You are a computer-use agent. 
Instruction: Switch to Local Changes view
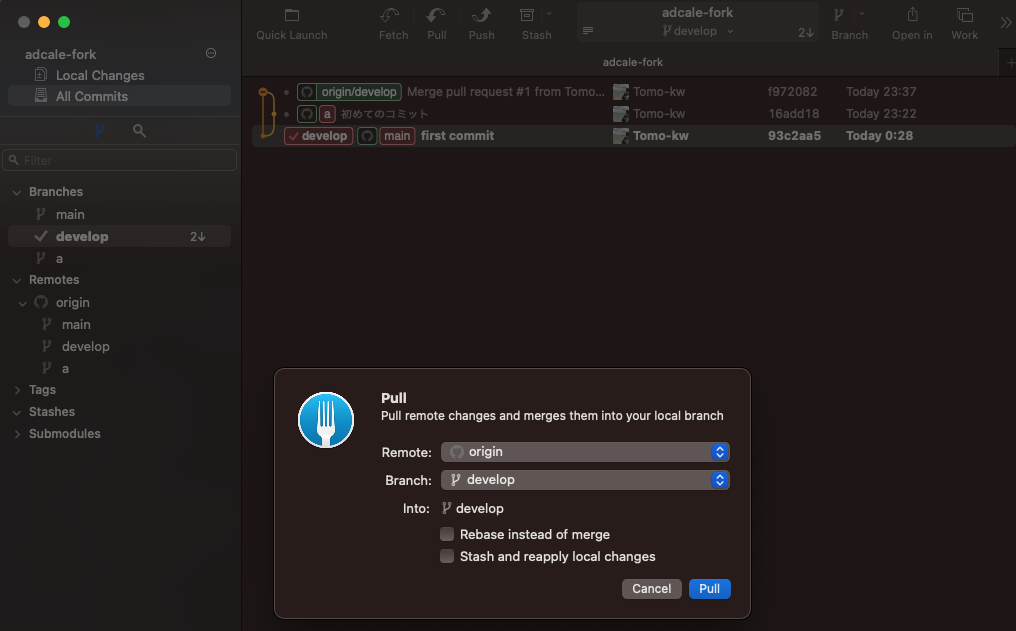tap(103, 75)
